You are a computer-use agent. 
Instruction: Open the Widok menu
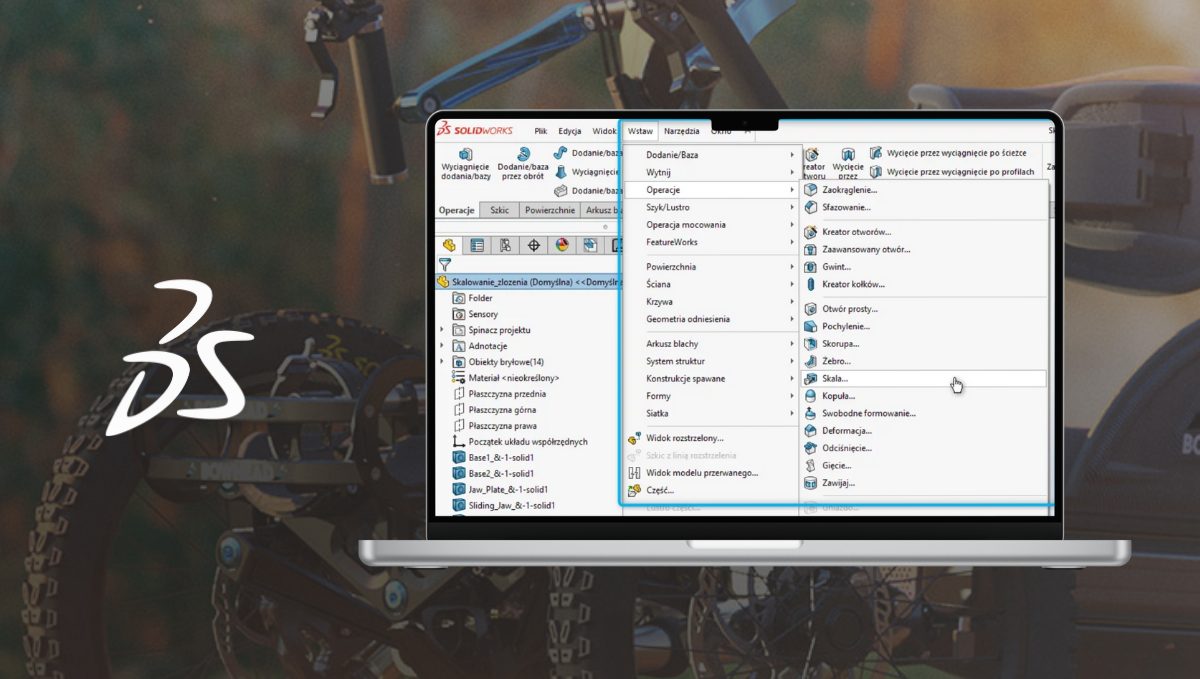pos(604,131)
